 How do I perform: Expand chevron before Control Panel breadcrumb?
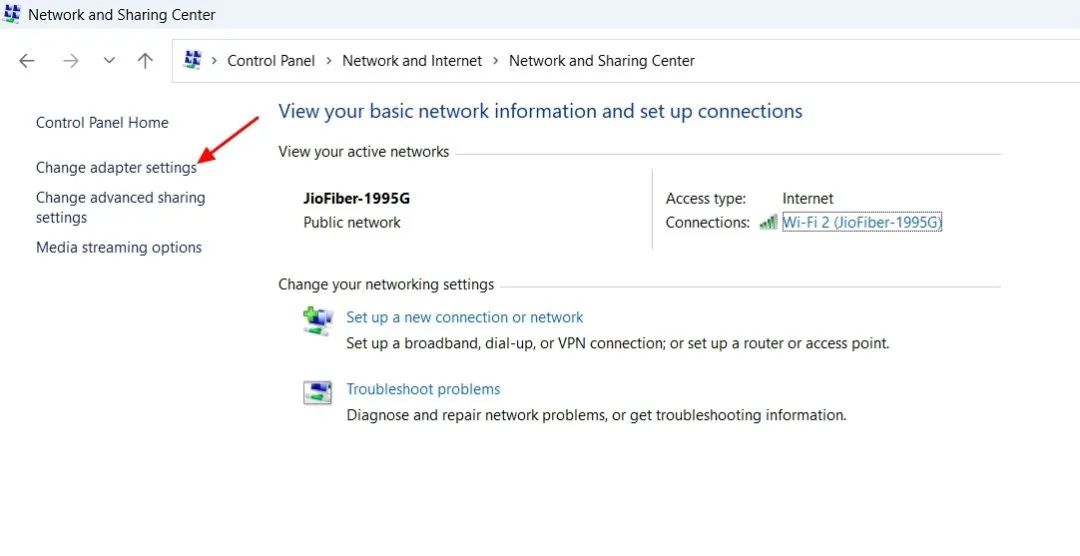coord(214,61)
